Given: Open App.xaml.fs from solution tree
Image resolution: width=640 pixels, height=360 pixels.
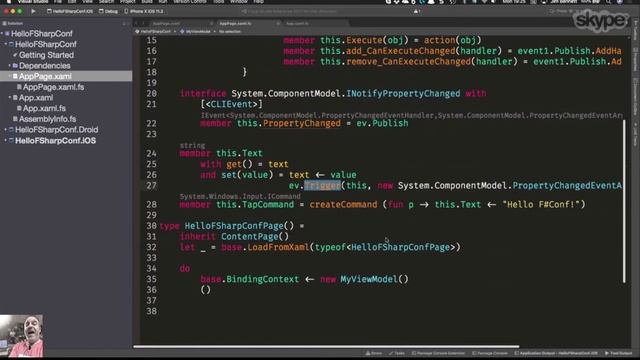Looking at the screenshot, I should click(44, 108).
